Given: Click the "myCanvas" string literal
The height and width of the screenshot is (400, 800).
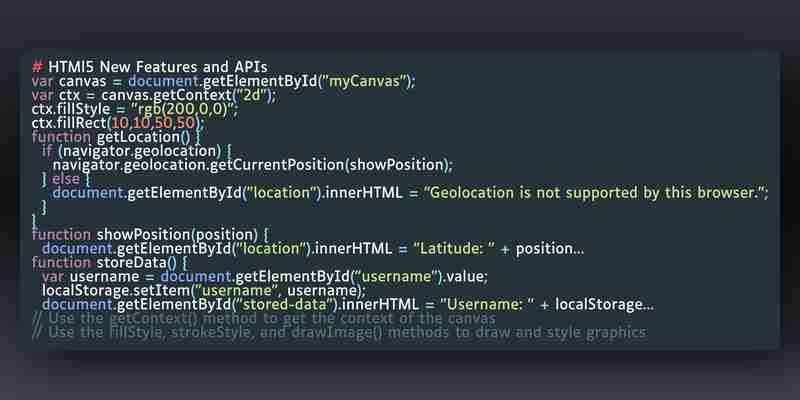Looking at the screenshot, I should tap(364, 81).
